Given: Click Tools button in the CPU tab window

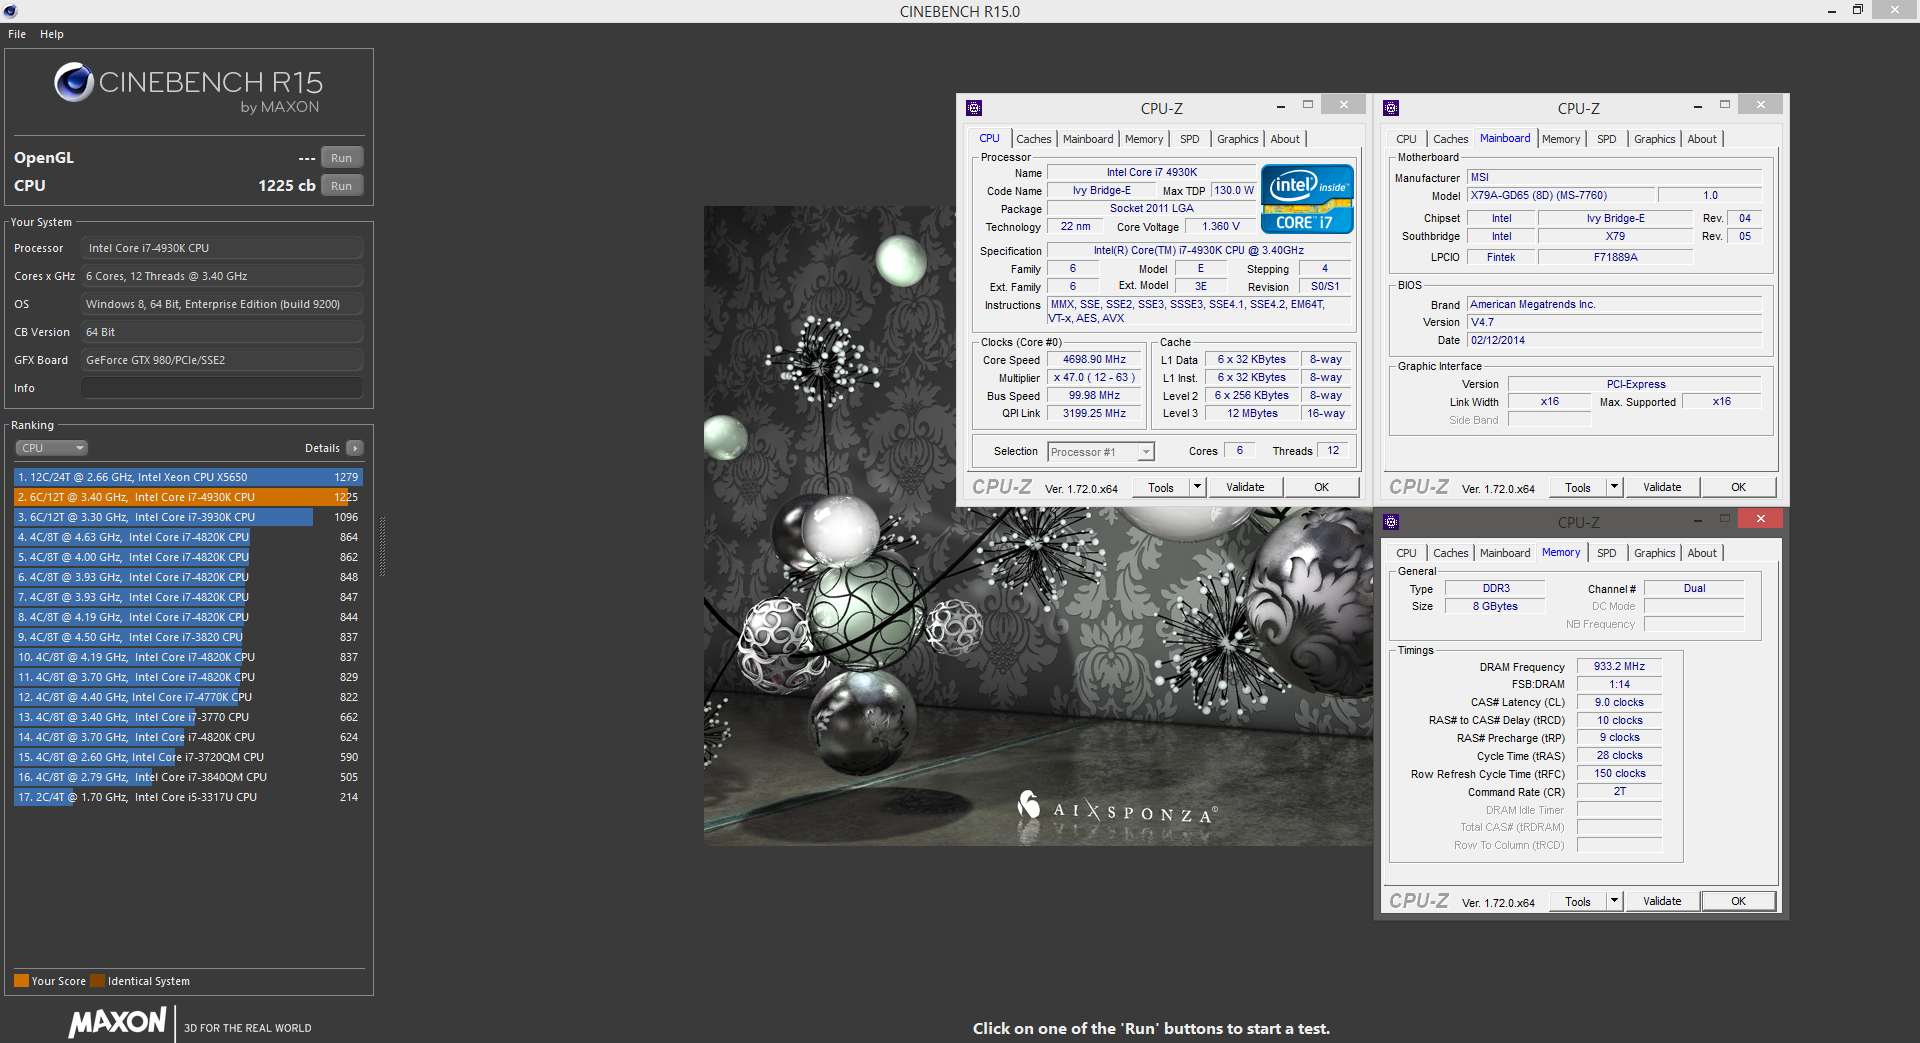Looking at the screenshot, I should [x=1161, y=487].
